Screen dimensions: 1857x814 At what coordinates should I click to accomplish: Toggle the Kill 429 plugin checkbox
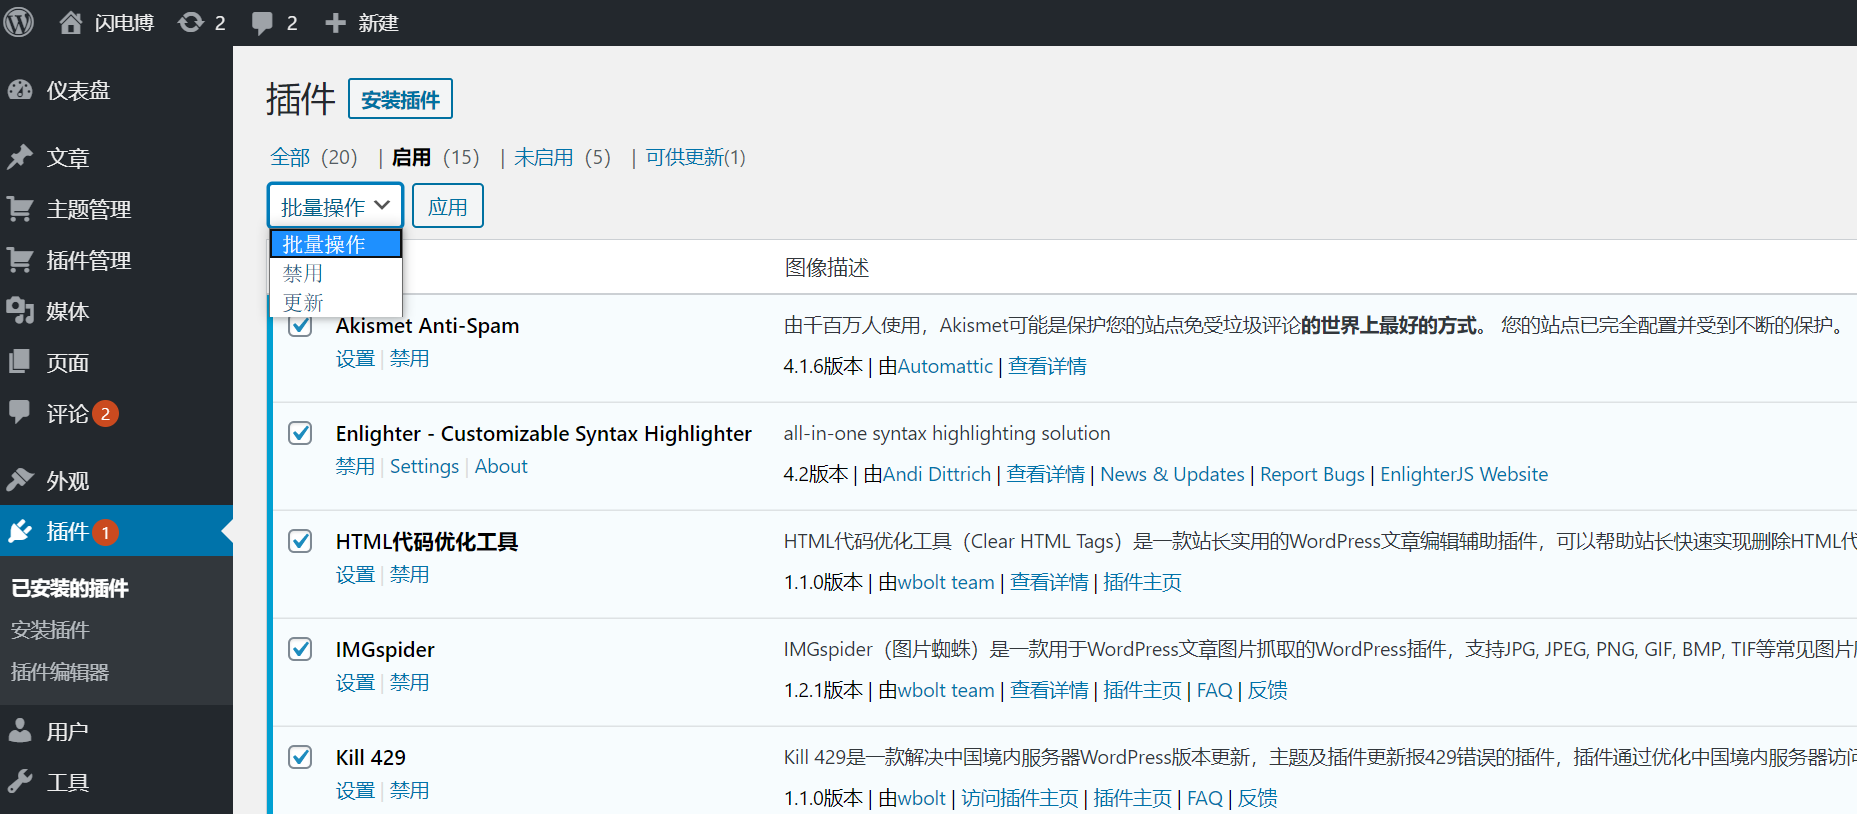coord(300,757)
